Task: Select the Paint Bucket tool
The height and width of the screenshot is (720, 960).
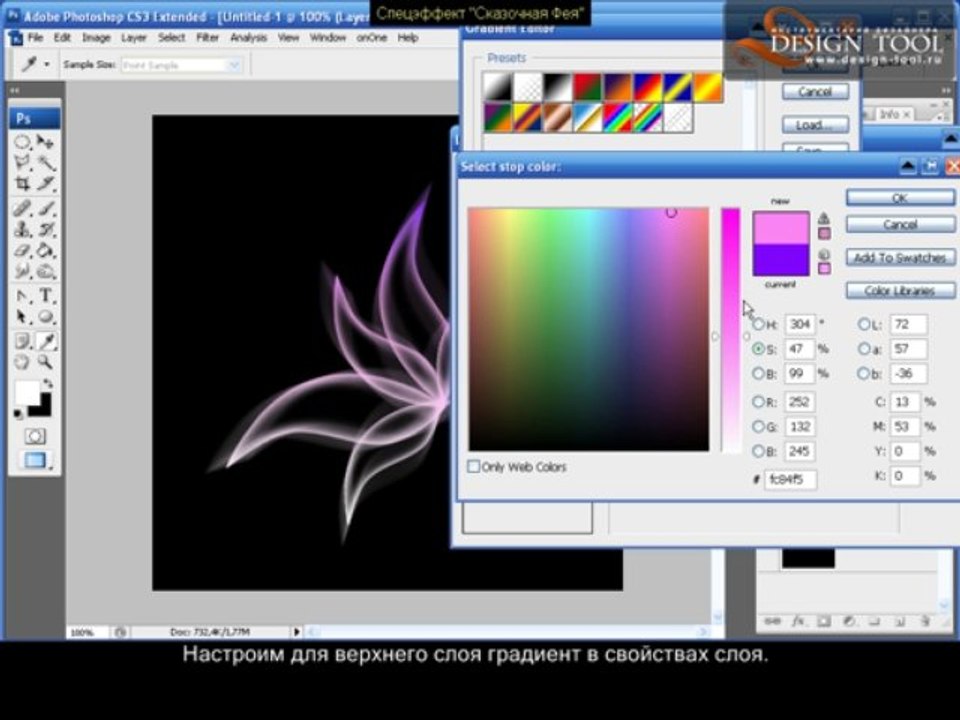Action: click(46, 250)
